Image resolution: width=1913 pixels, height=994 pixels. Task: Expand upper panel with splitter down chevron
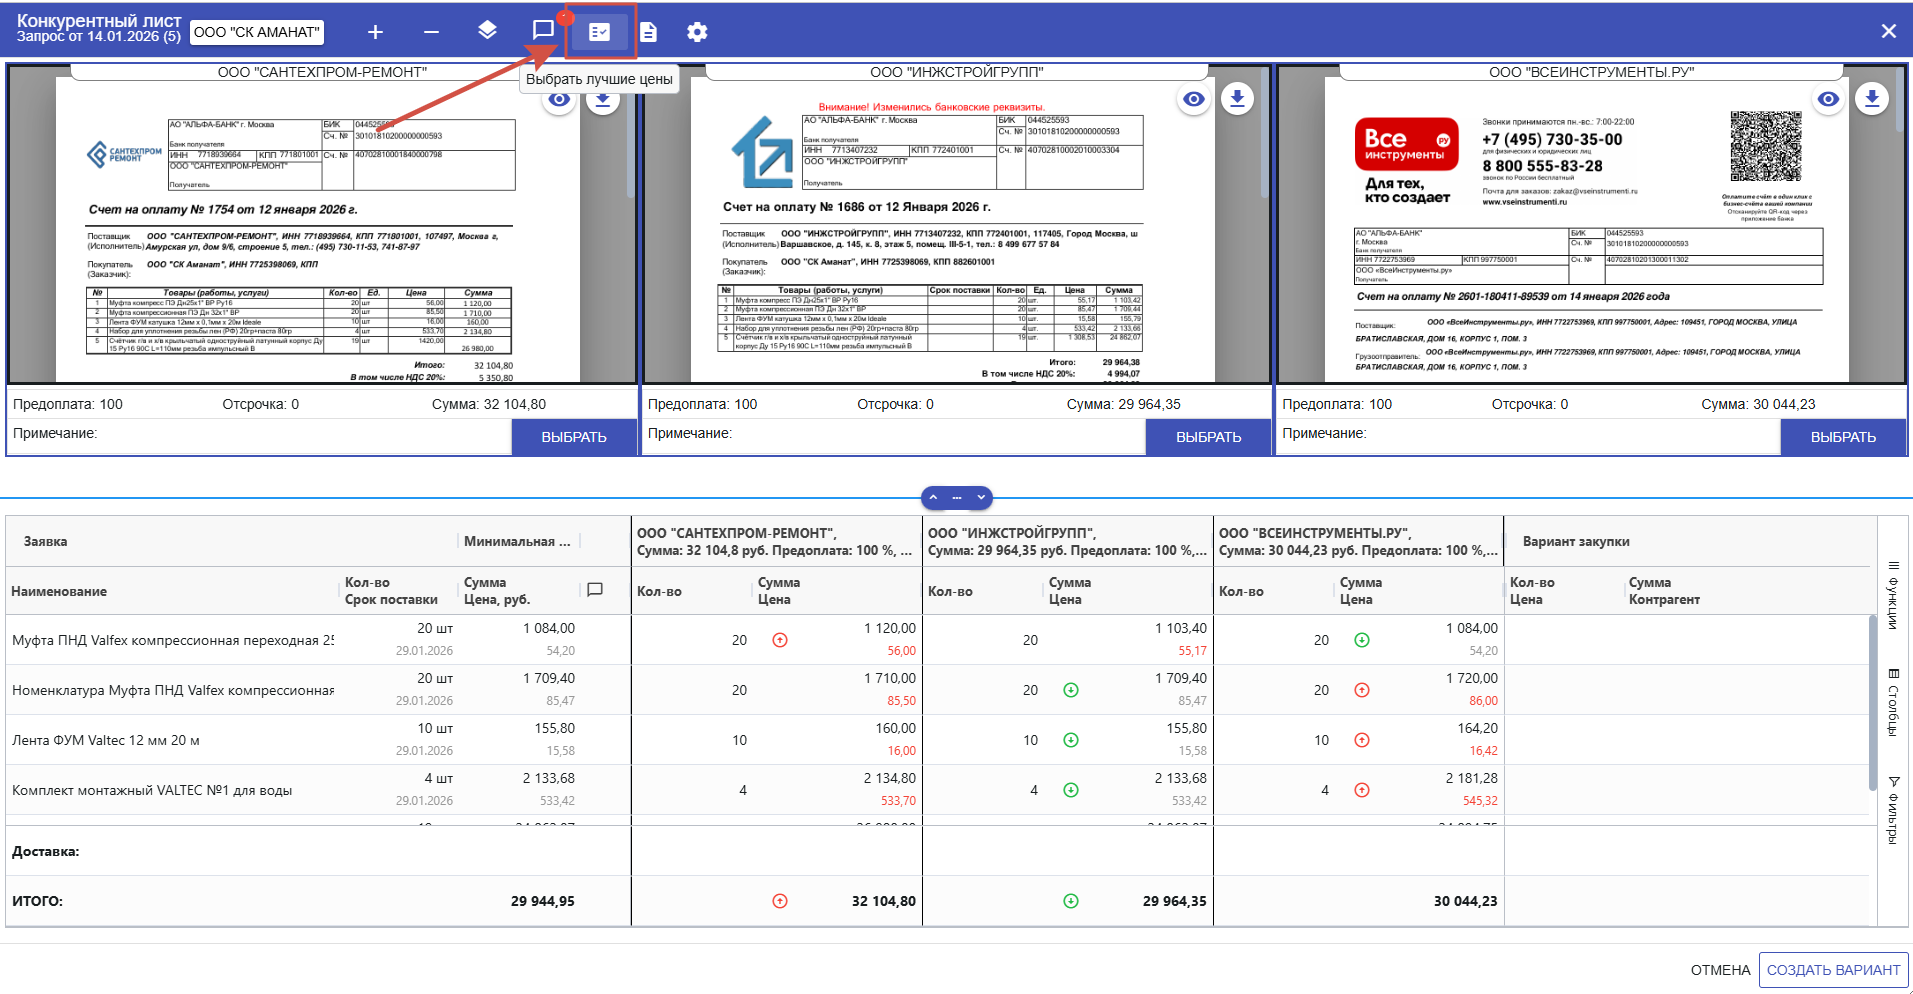(981, 497)
